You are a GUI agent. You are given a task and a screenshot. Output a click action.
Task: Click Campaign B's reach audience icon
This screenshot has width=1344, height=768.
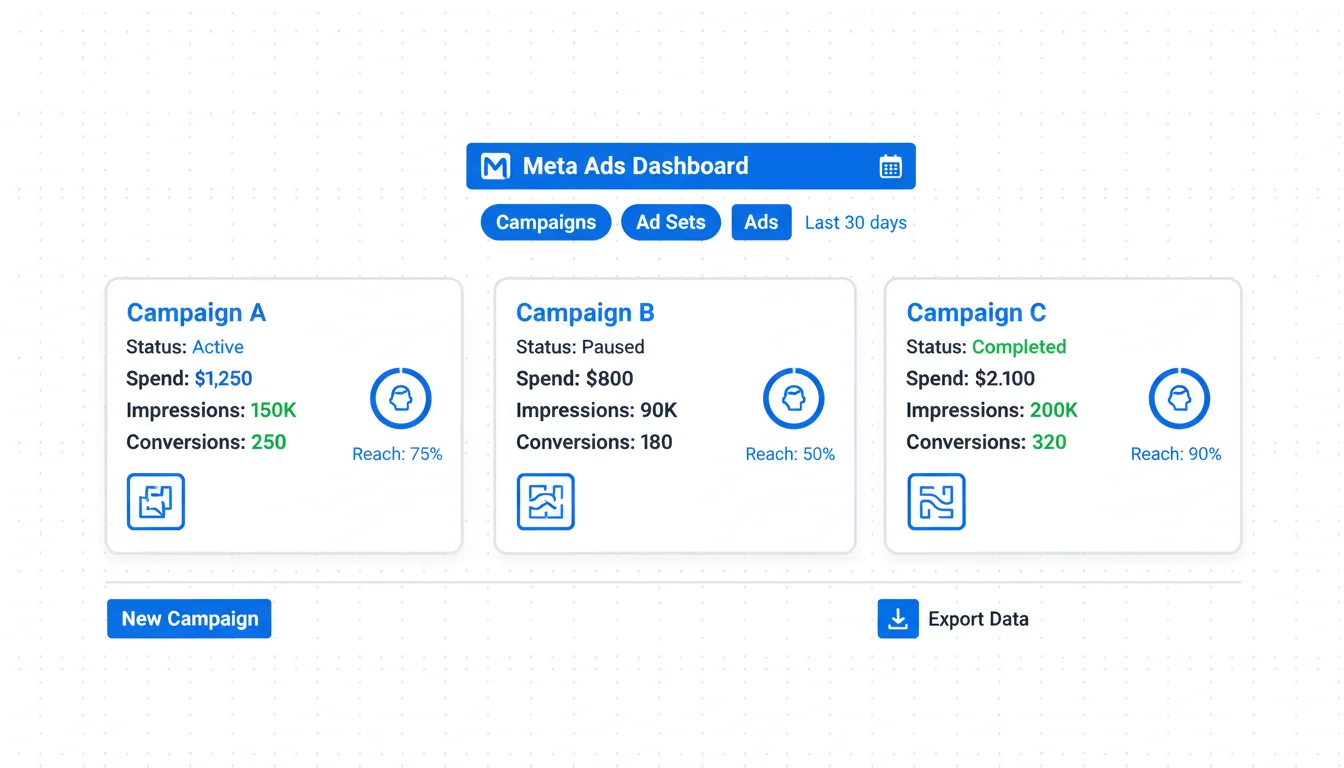[x=793, y=398]
